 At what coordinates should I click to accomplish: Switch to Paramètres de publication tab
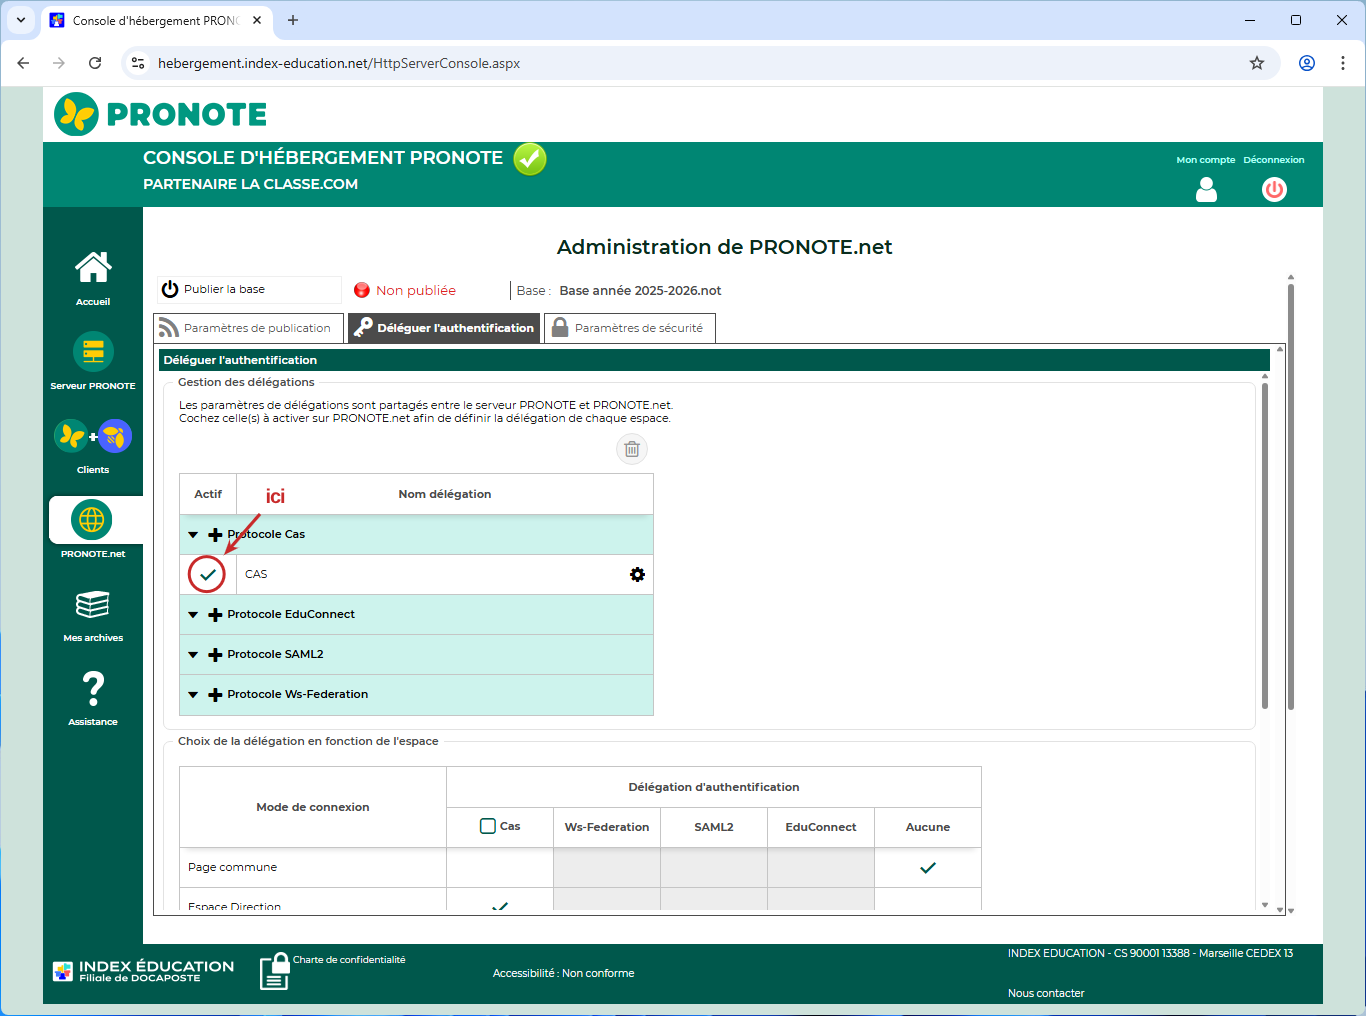pyautogui.click(x=249, y=328)
